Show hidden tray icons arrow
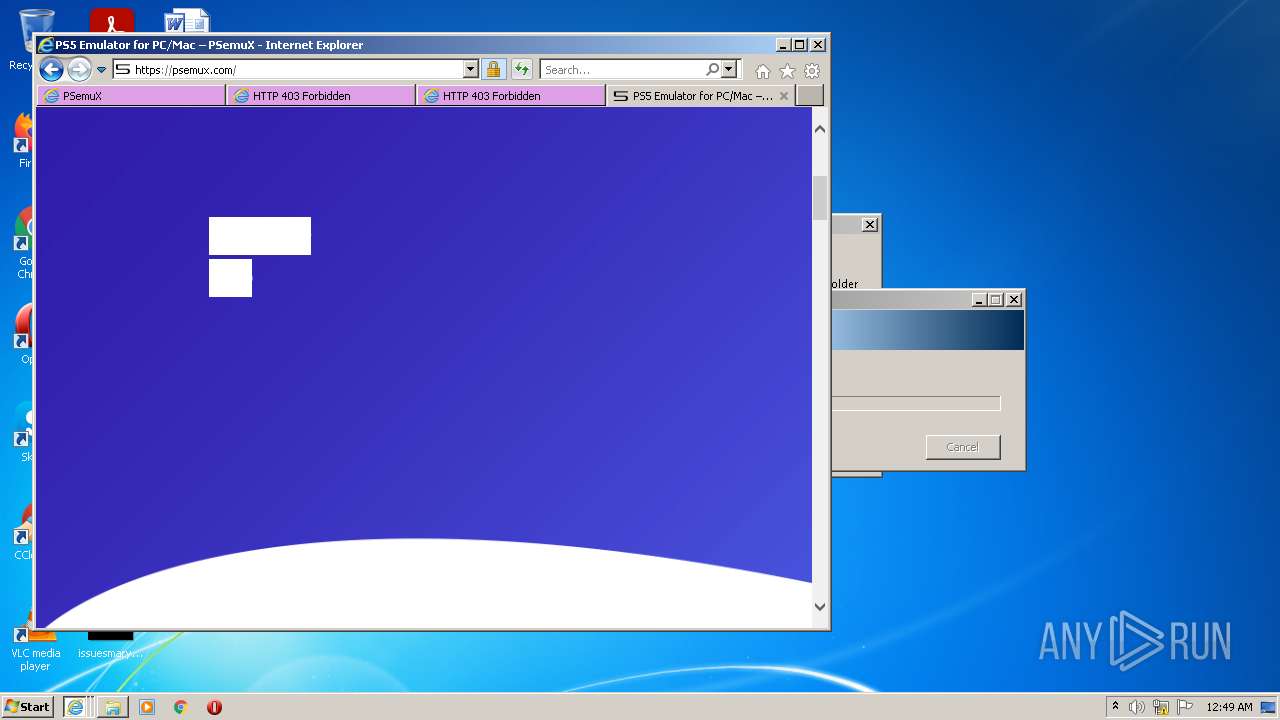Image resolution: width=1280 pixels, height=720 pixels. click(1116, 707)
